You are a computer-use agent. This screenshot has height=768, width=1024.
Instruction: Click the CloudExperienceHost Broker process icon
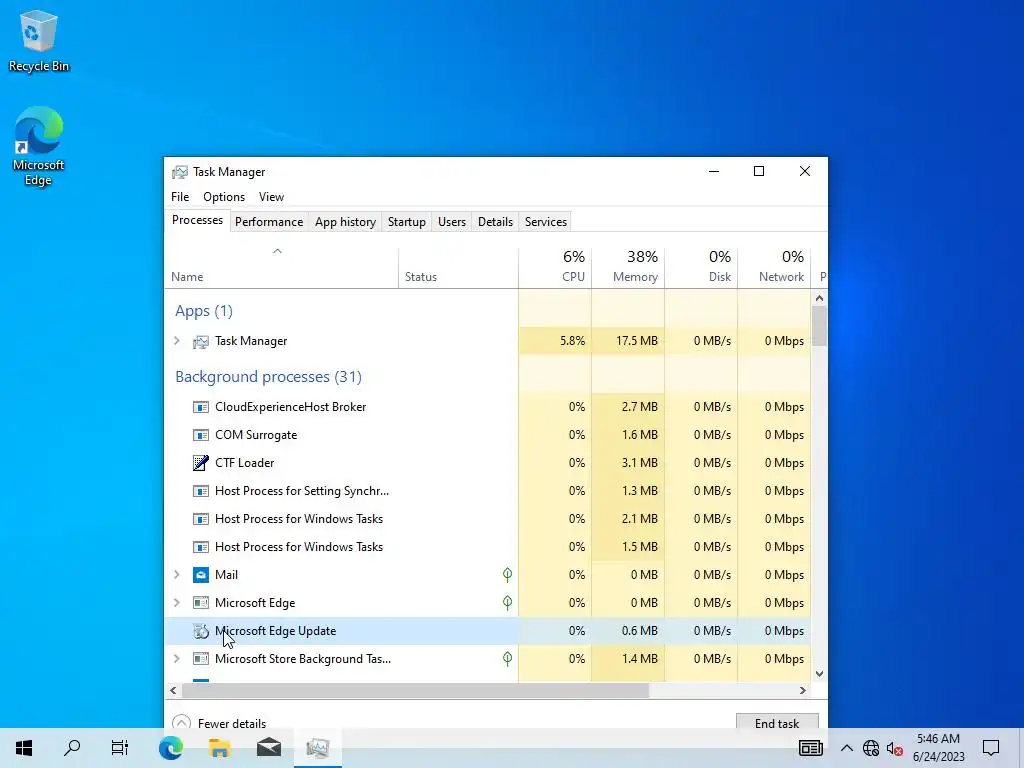point(200,407)
